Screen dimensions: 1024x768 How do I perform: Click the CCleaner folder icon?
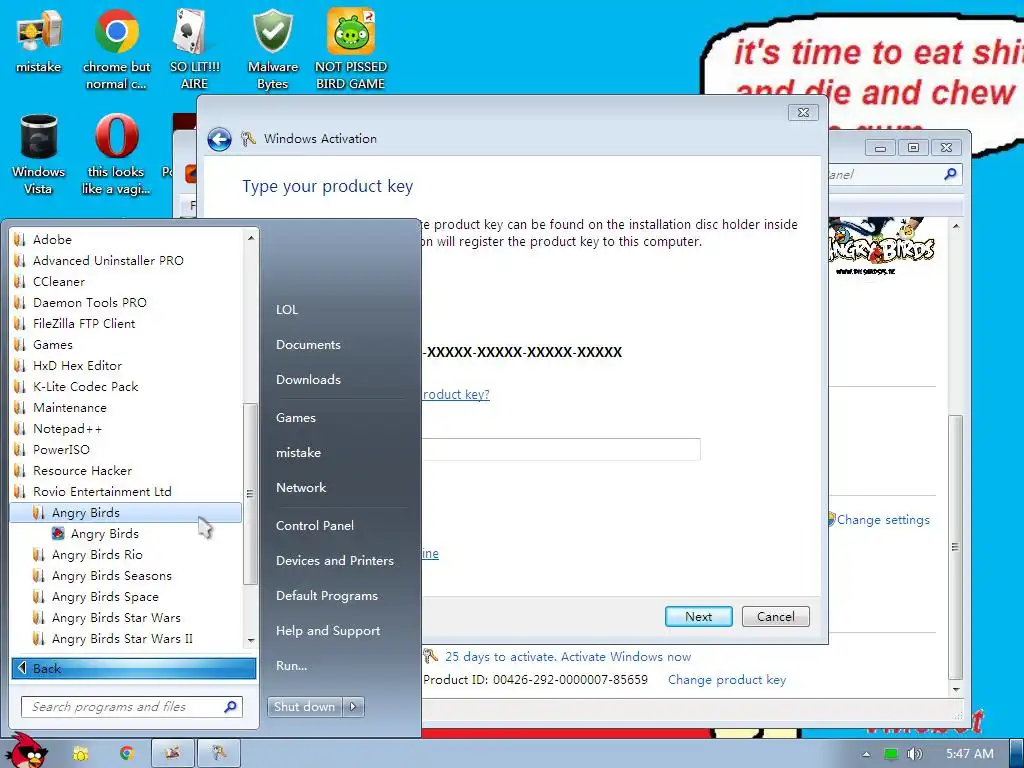click(20, 281)
